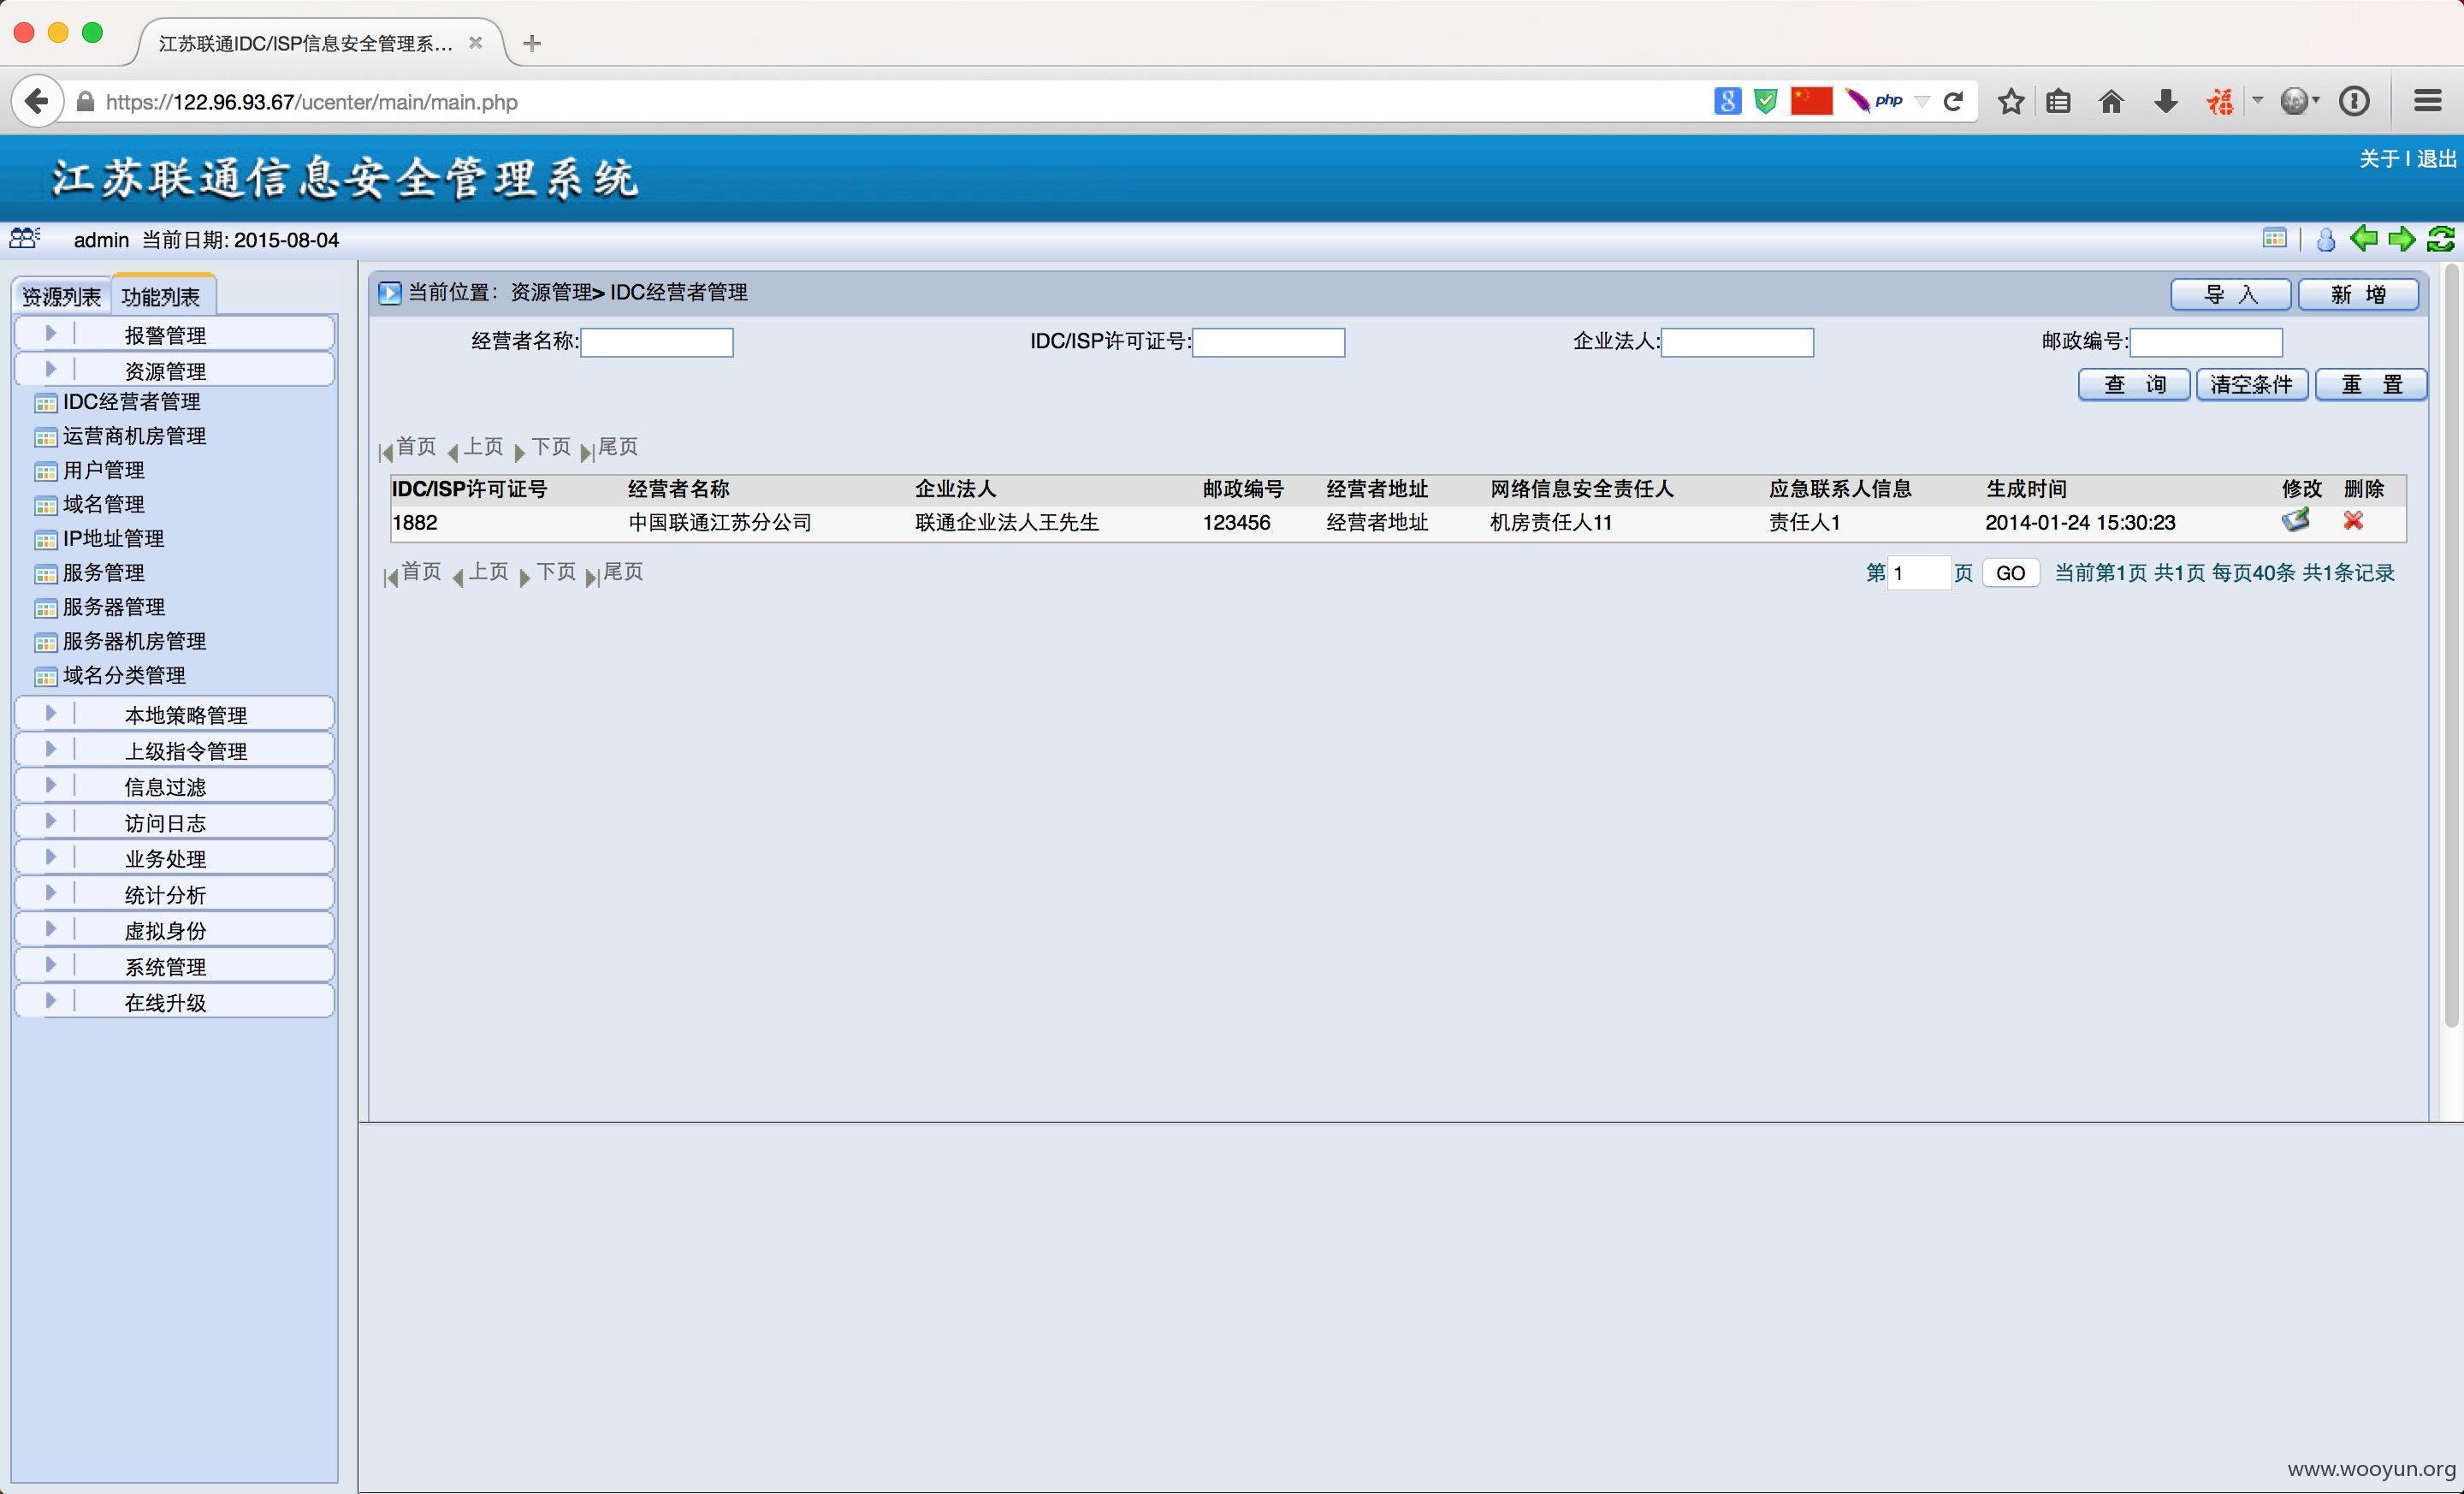Click the green back arrow in status bar
Screen dimensions: 2464x1494
(x=2364, y=238)
